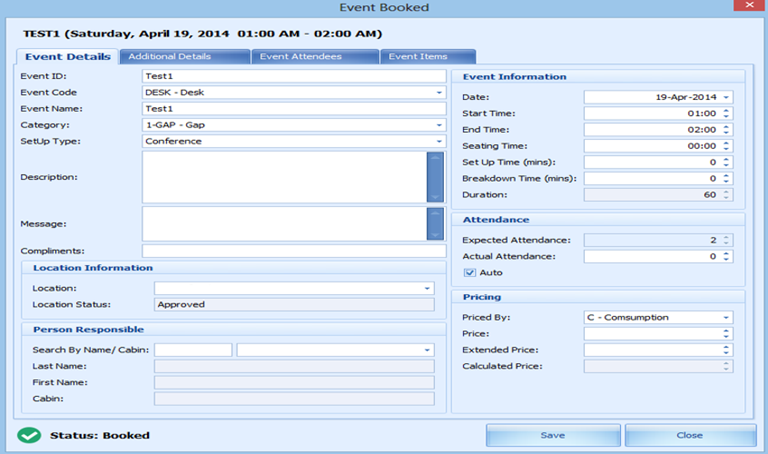Click the Message box scrollbar
This screenshot has width=768, height=454.
(x=435, y=223)
